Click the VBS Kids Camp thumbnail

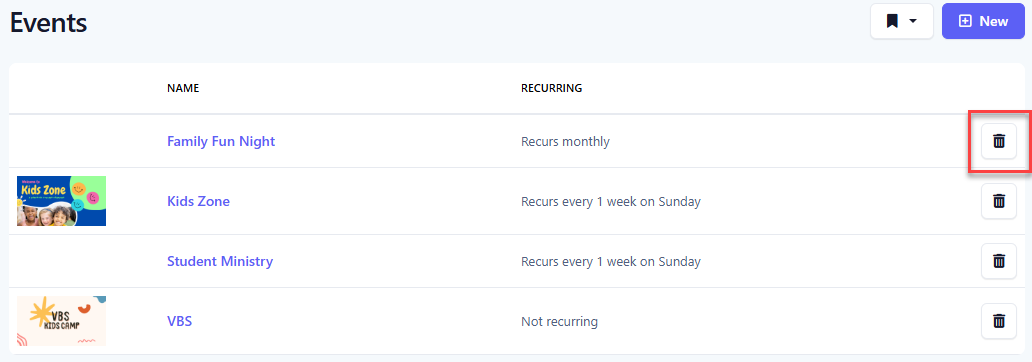61,321
